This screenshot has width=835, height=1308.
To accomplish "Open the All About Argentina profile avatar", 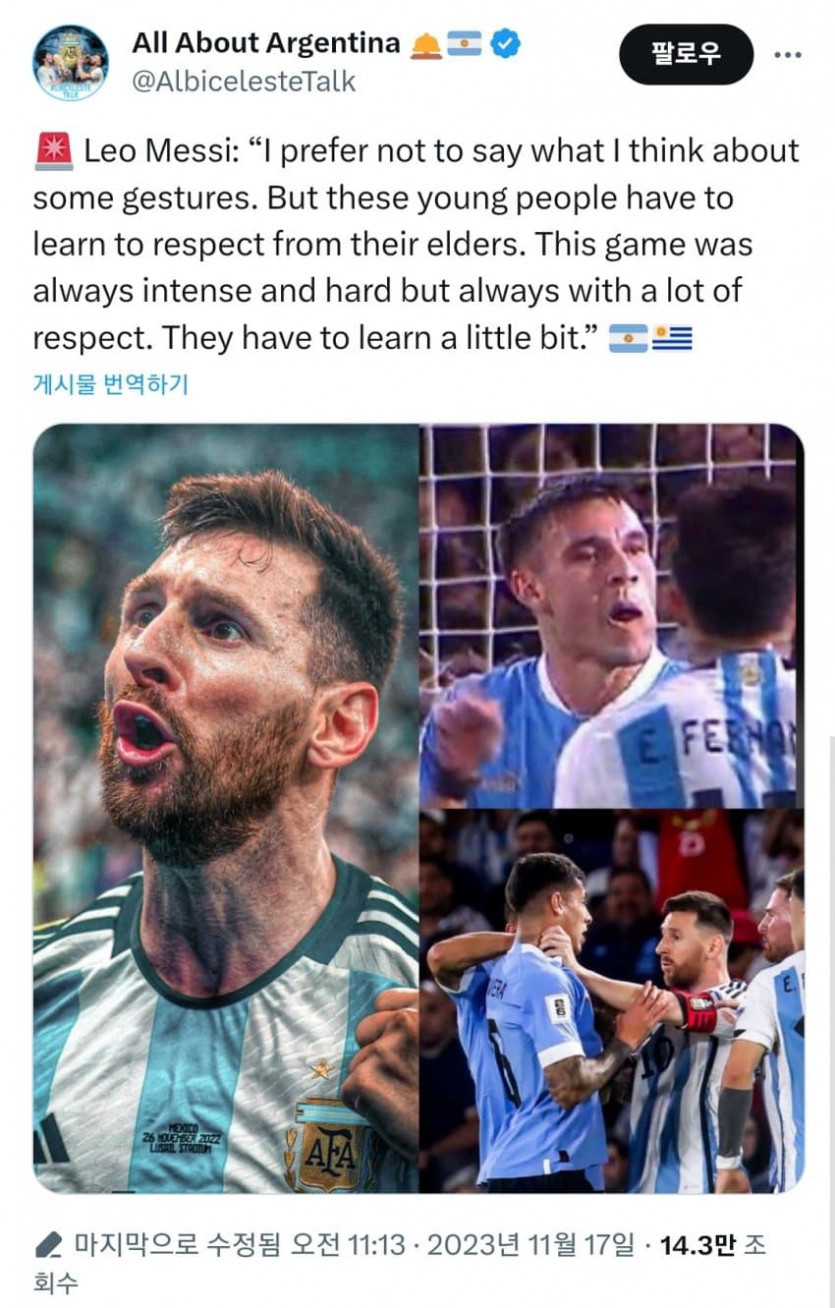I will pos(71,62).
